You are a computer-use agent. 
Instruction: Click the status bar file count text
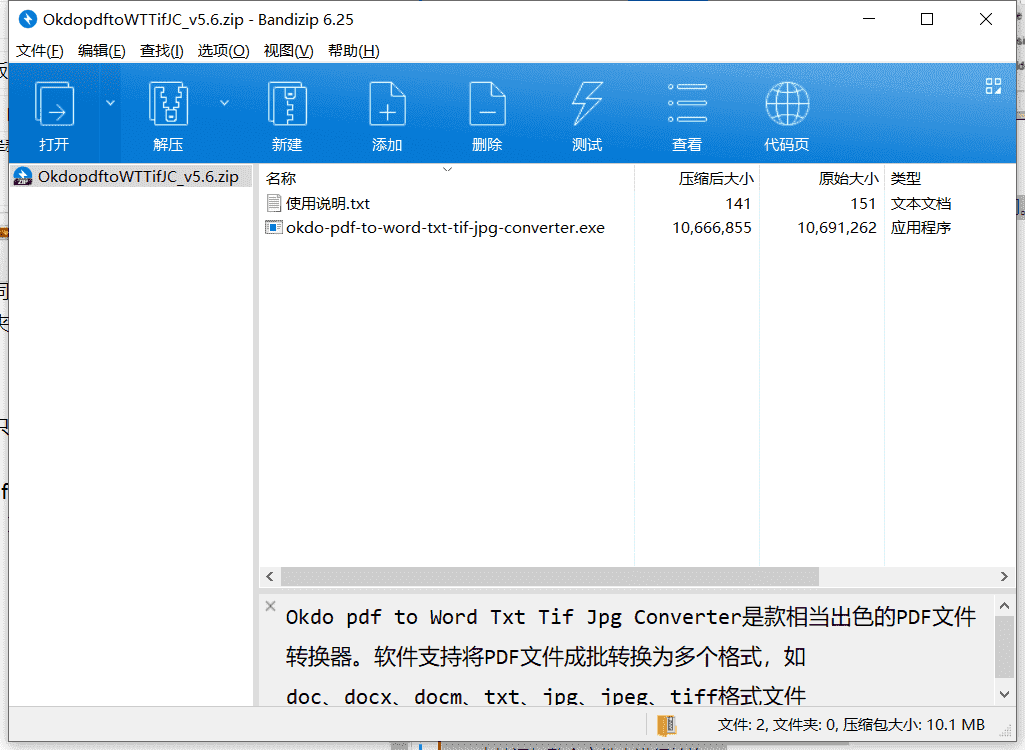pyautogui.click(x=851, y=724)
